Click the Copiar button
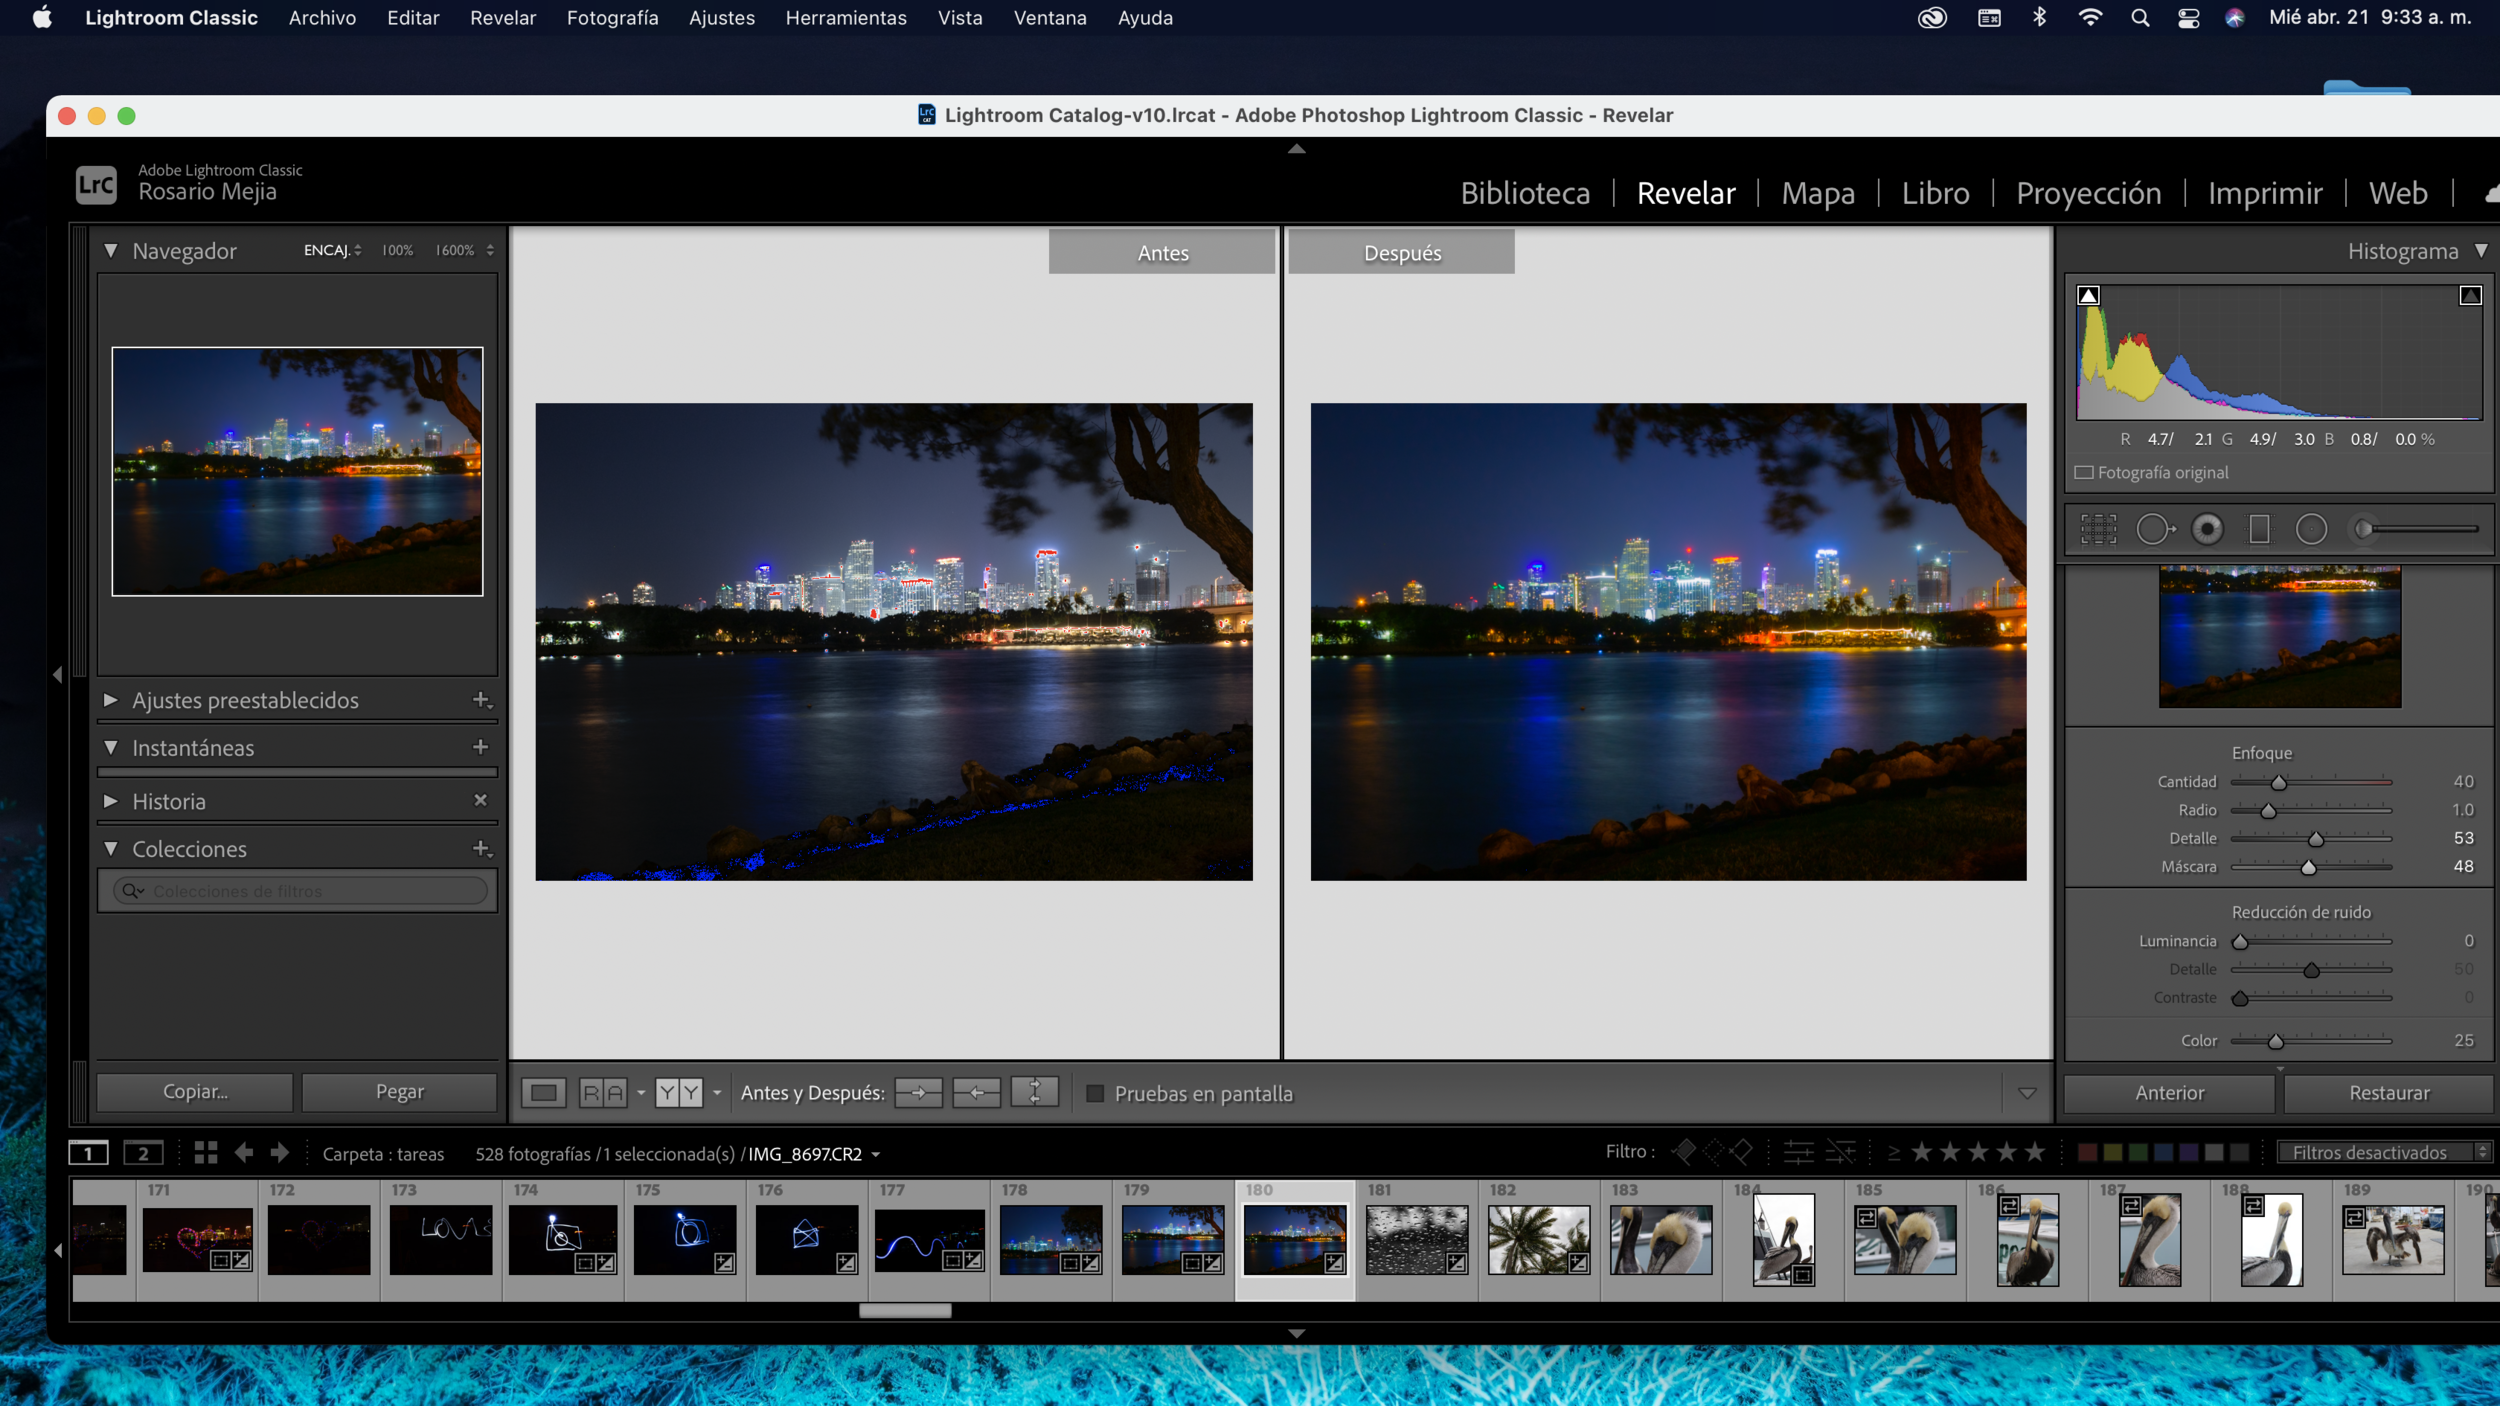Viewport: 2500px width, 1406px height. pyautogui.click(x=193, y=1092)
